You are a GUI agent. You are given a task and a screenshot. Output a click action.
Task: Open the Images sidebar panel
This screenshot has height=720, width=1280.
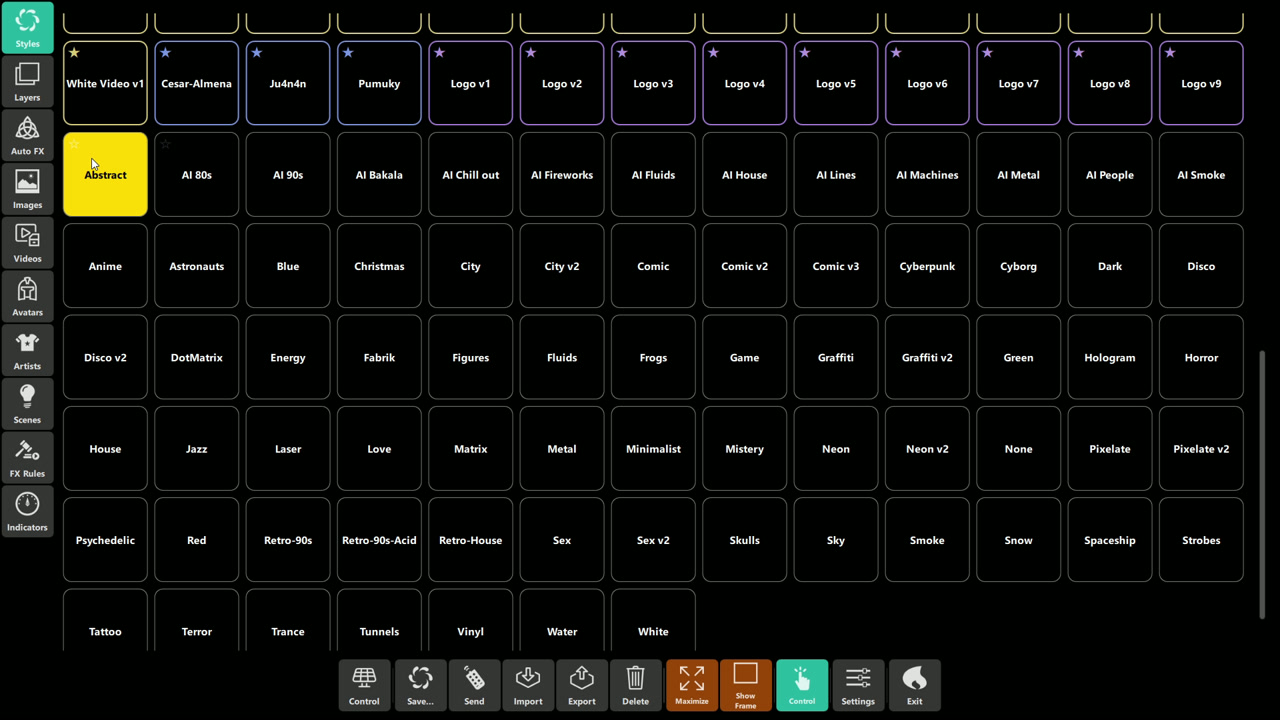27,189
